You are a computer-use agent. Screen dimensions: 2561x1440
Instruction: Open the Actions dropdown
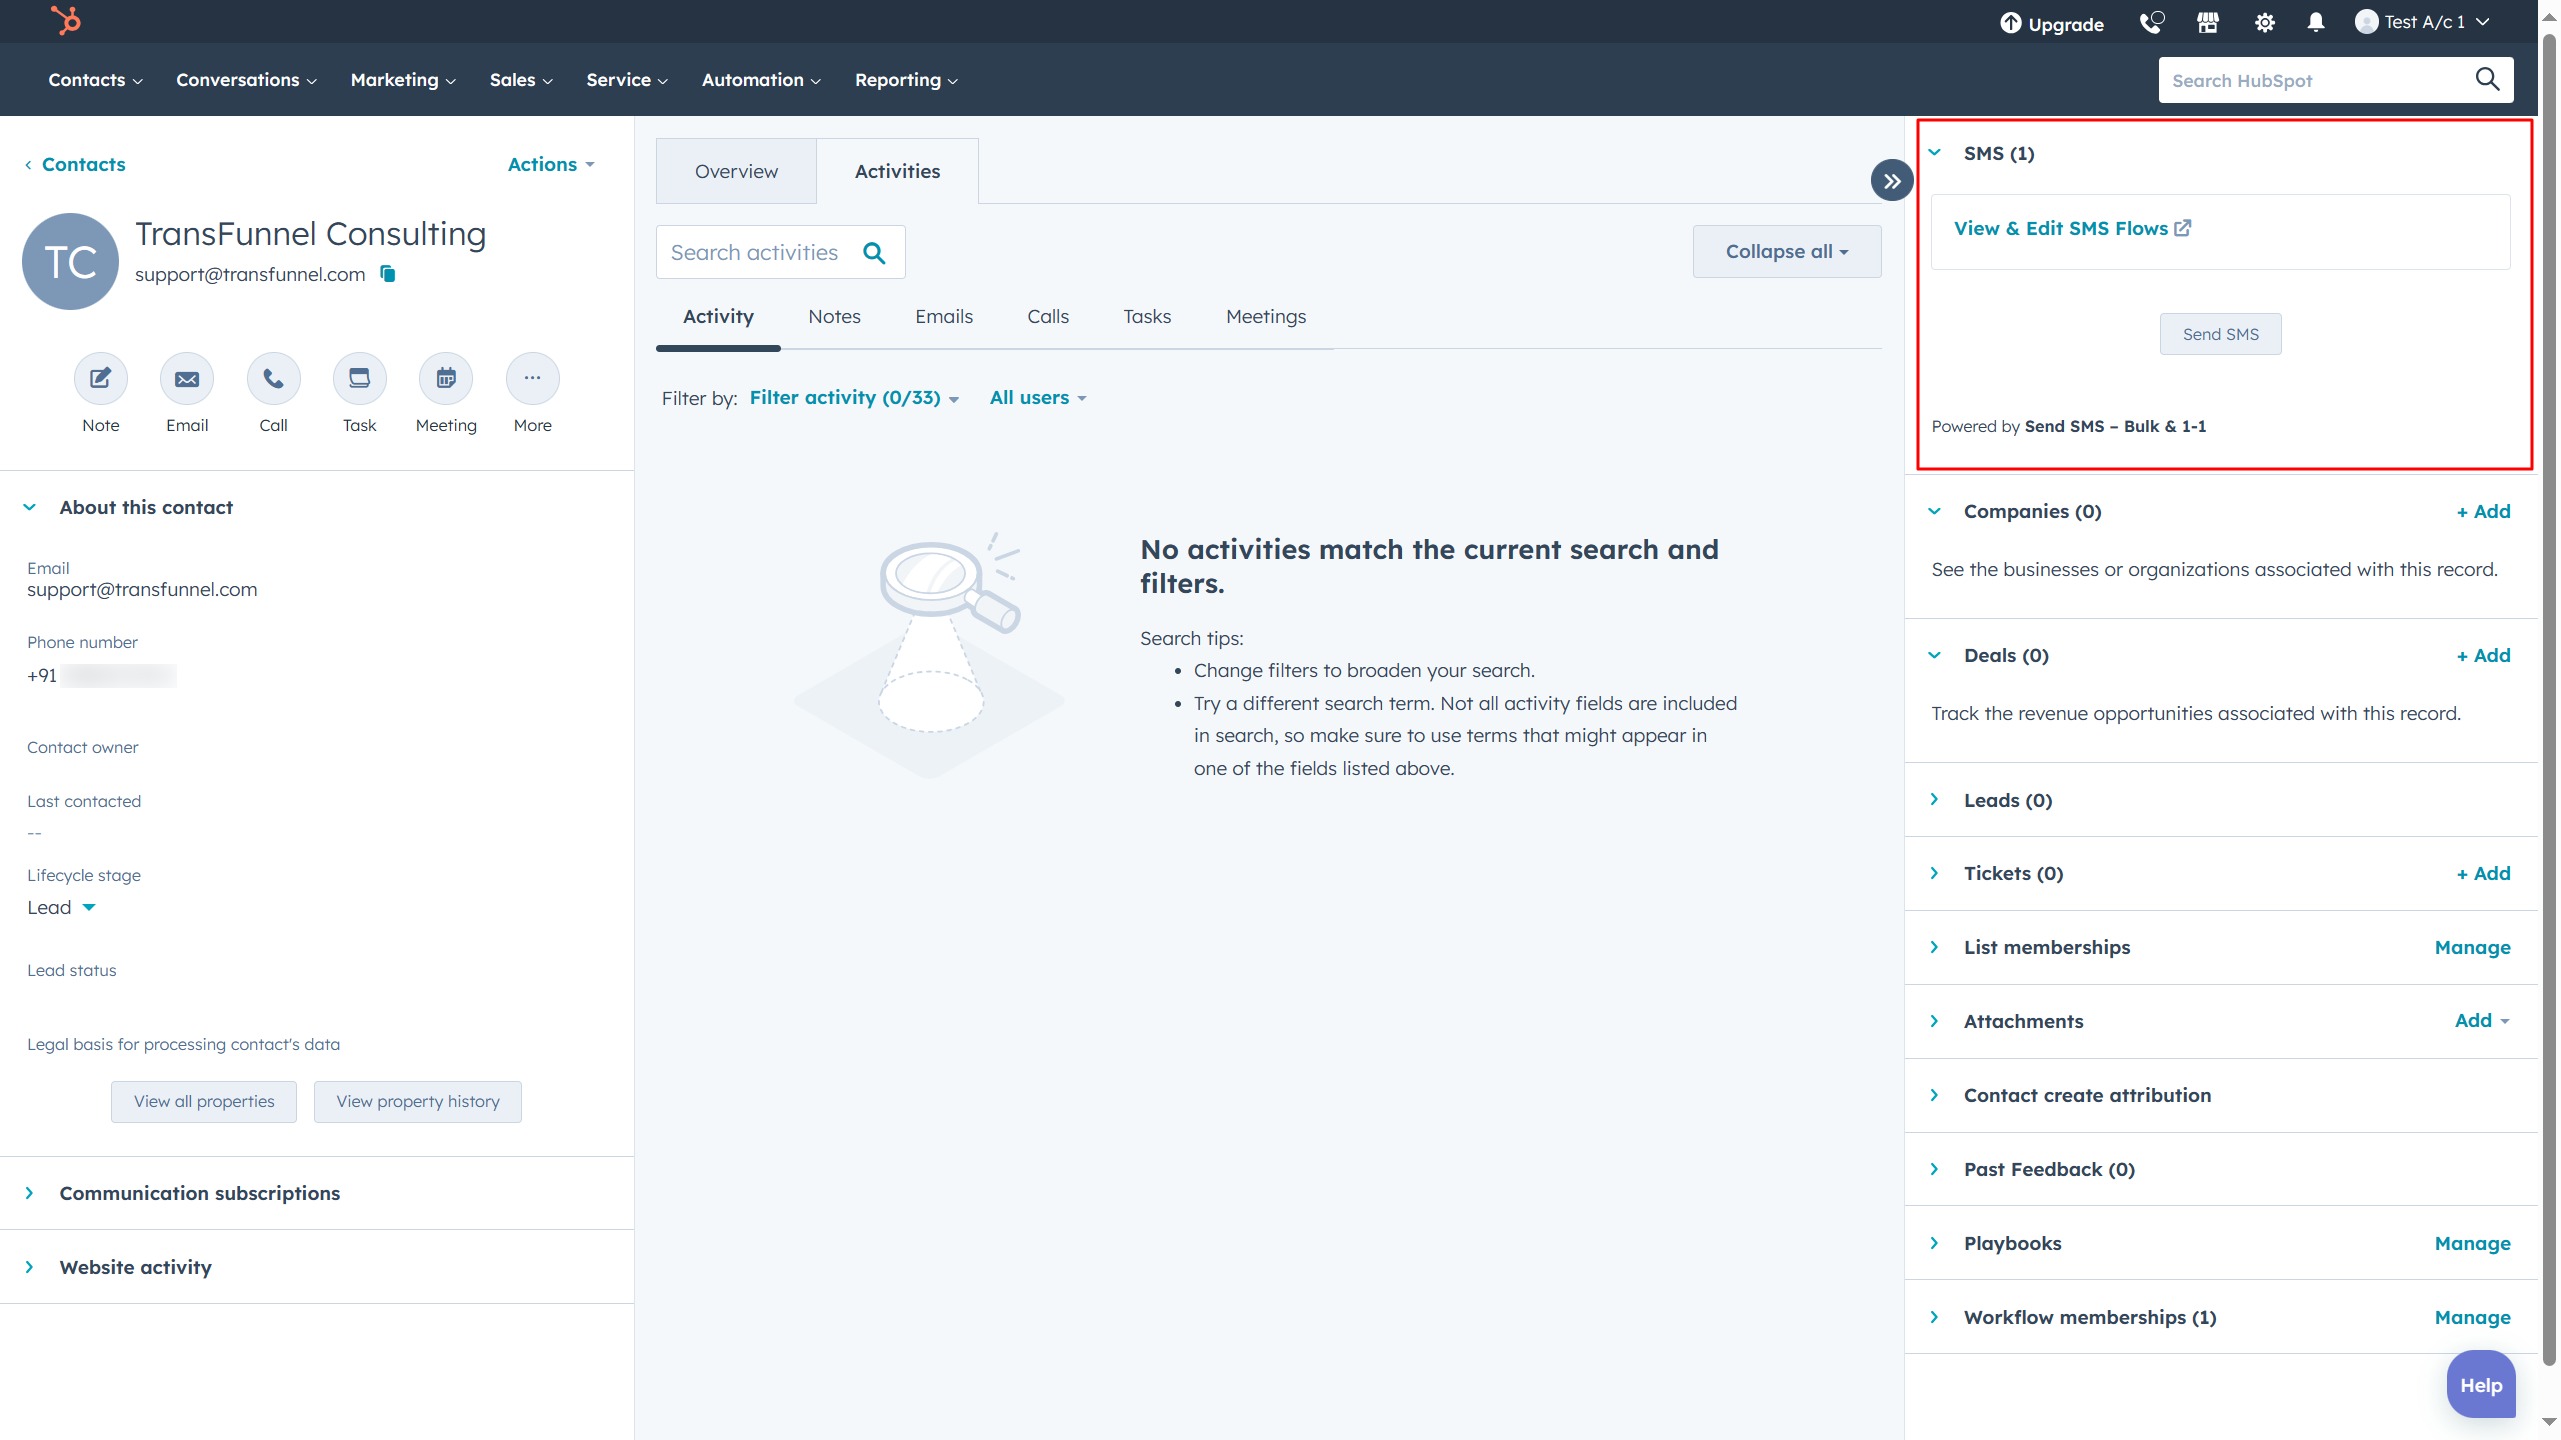[x=549, y=164]
